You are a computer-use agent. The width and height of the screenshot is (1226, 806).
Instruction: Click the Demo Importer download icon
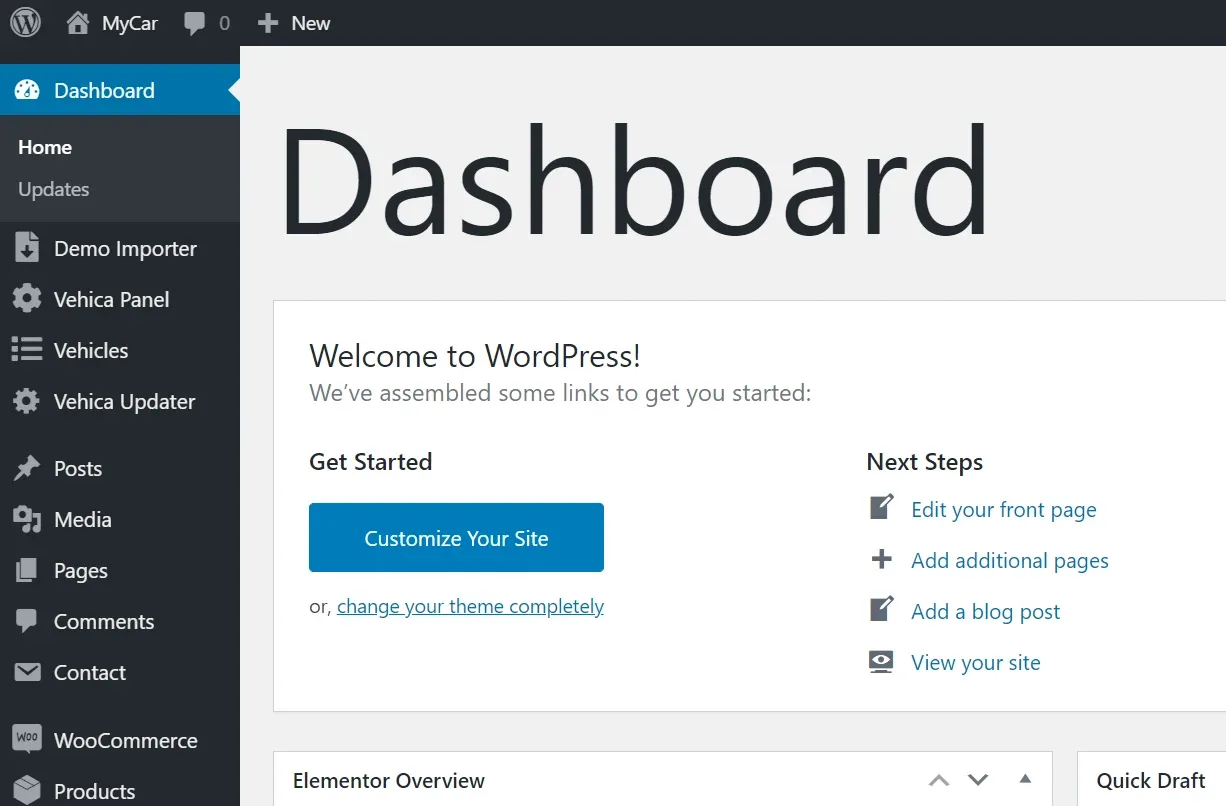point(27,248)
